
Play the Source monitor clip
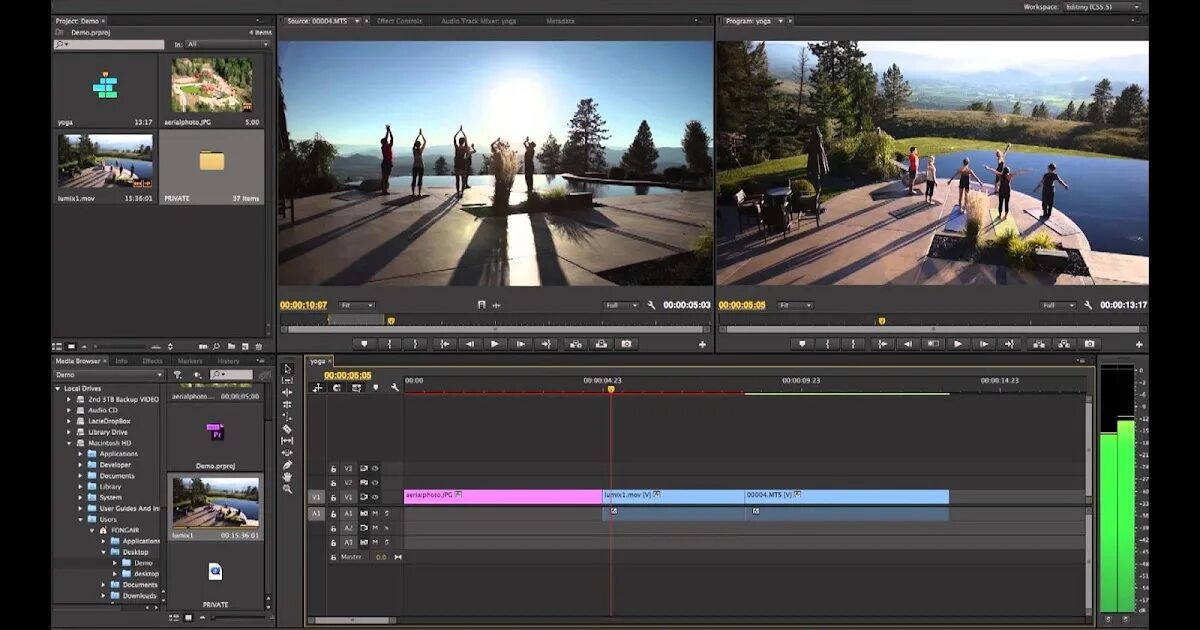coord(494,344)
